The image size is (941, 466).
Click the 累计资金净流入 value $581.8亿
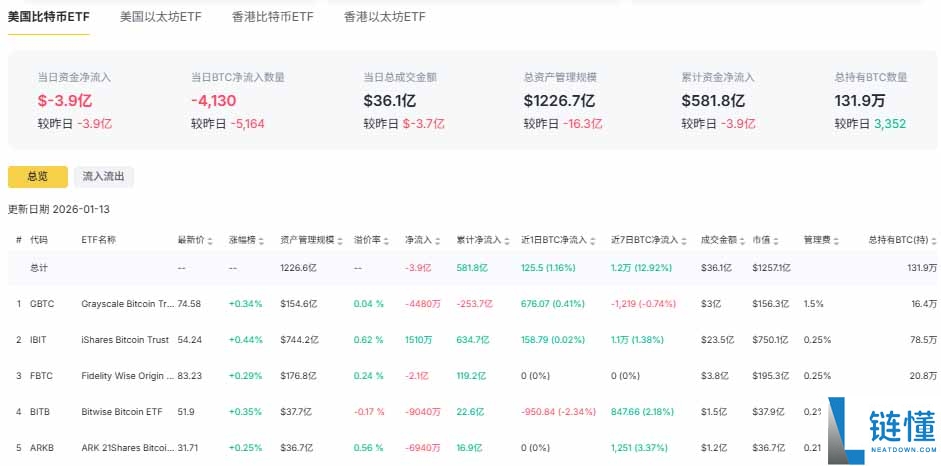(x=713, y=101)
